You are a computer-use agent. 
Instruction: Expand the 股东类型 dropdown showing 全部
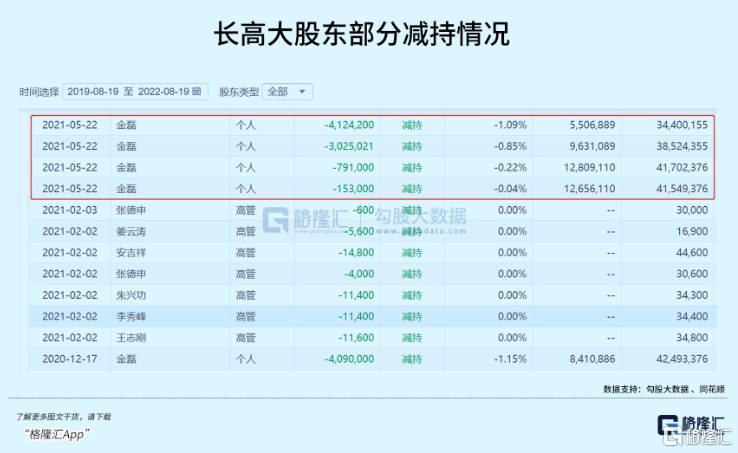pos(287,91)
